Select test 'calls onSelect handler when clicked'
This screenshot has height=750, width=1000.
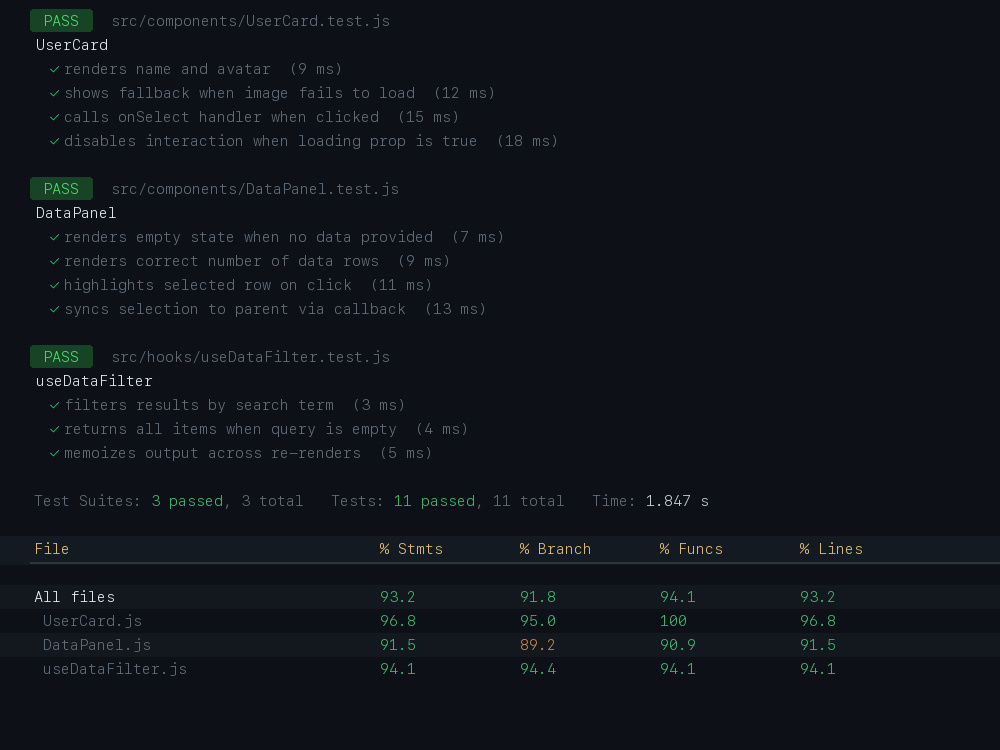coord(221,117)
